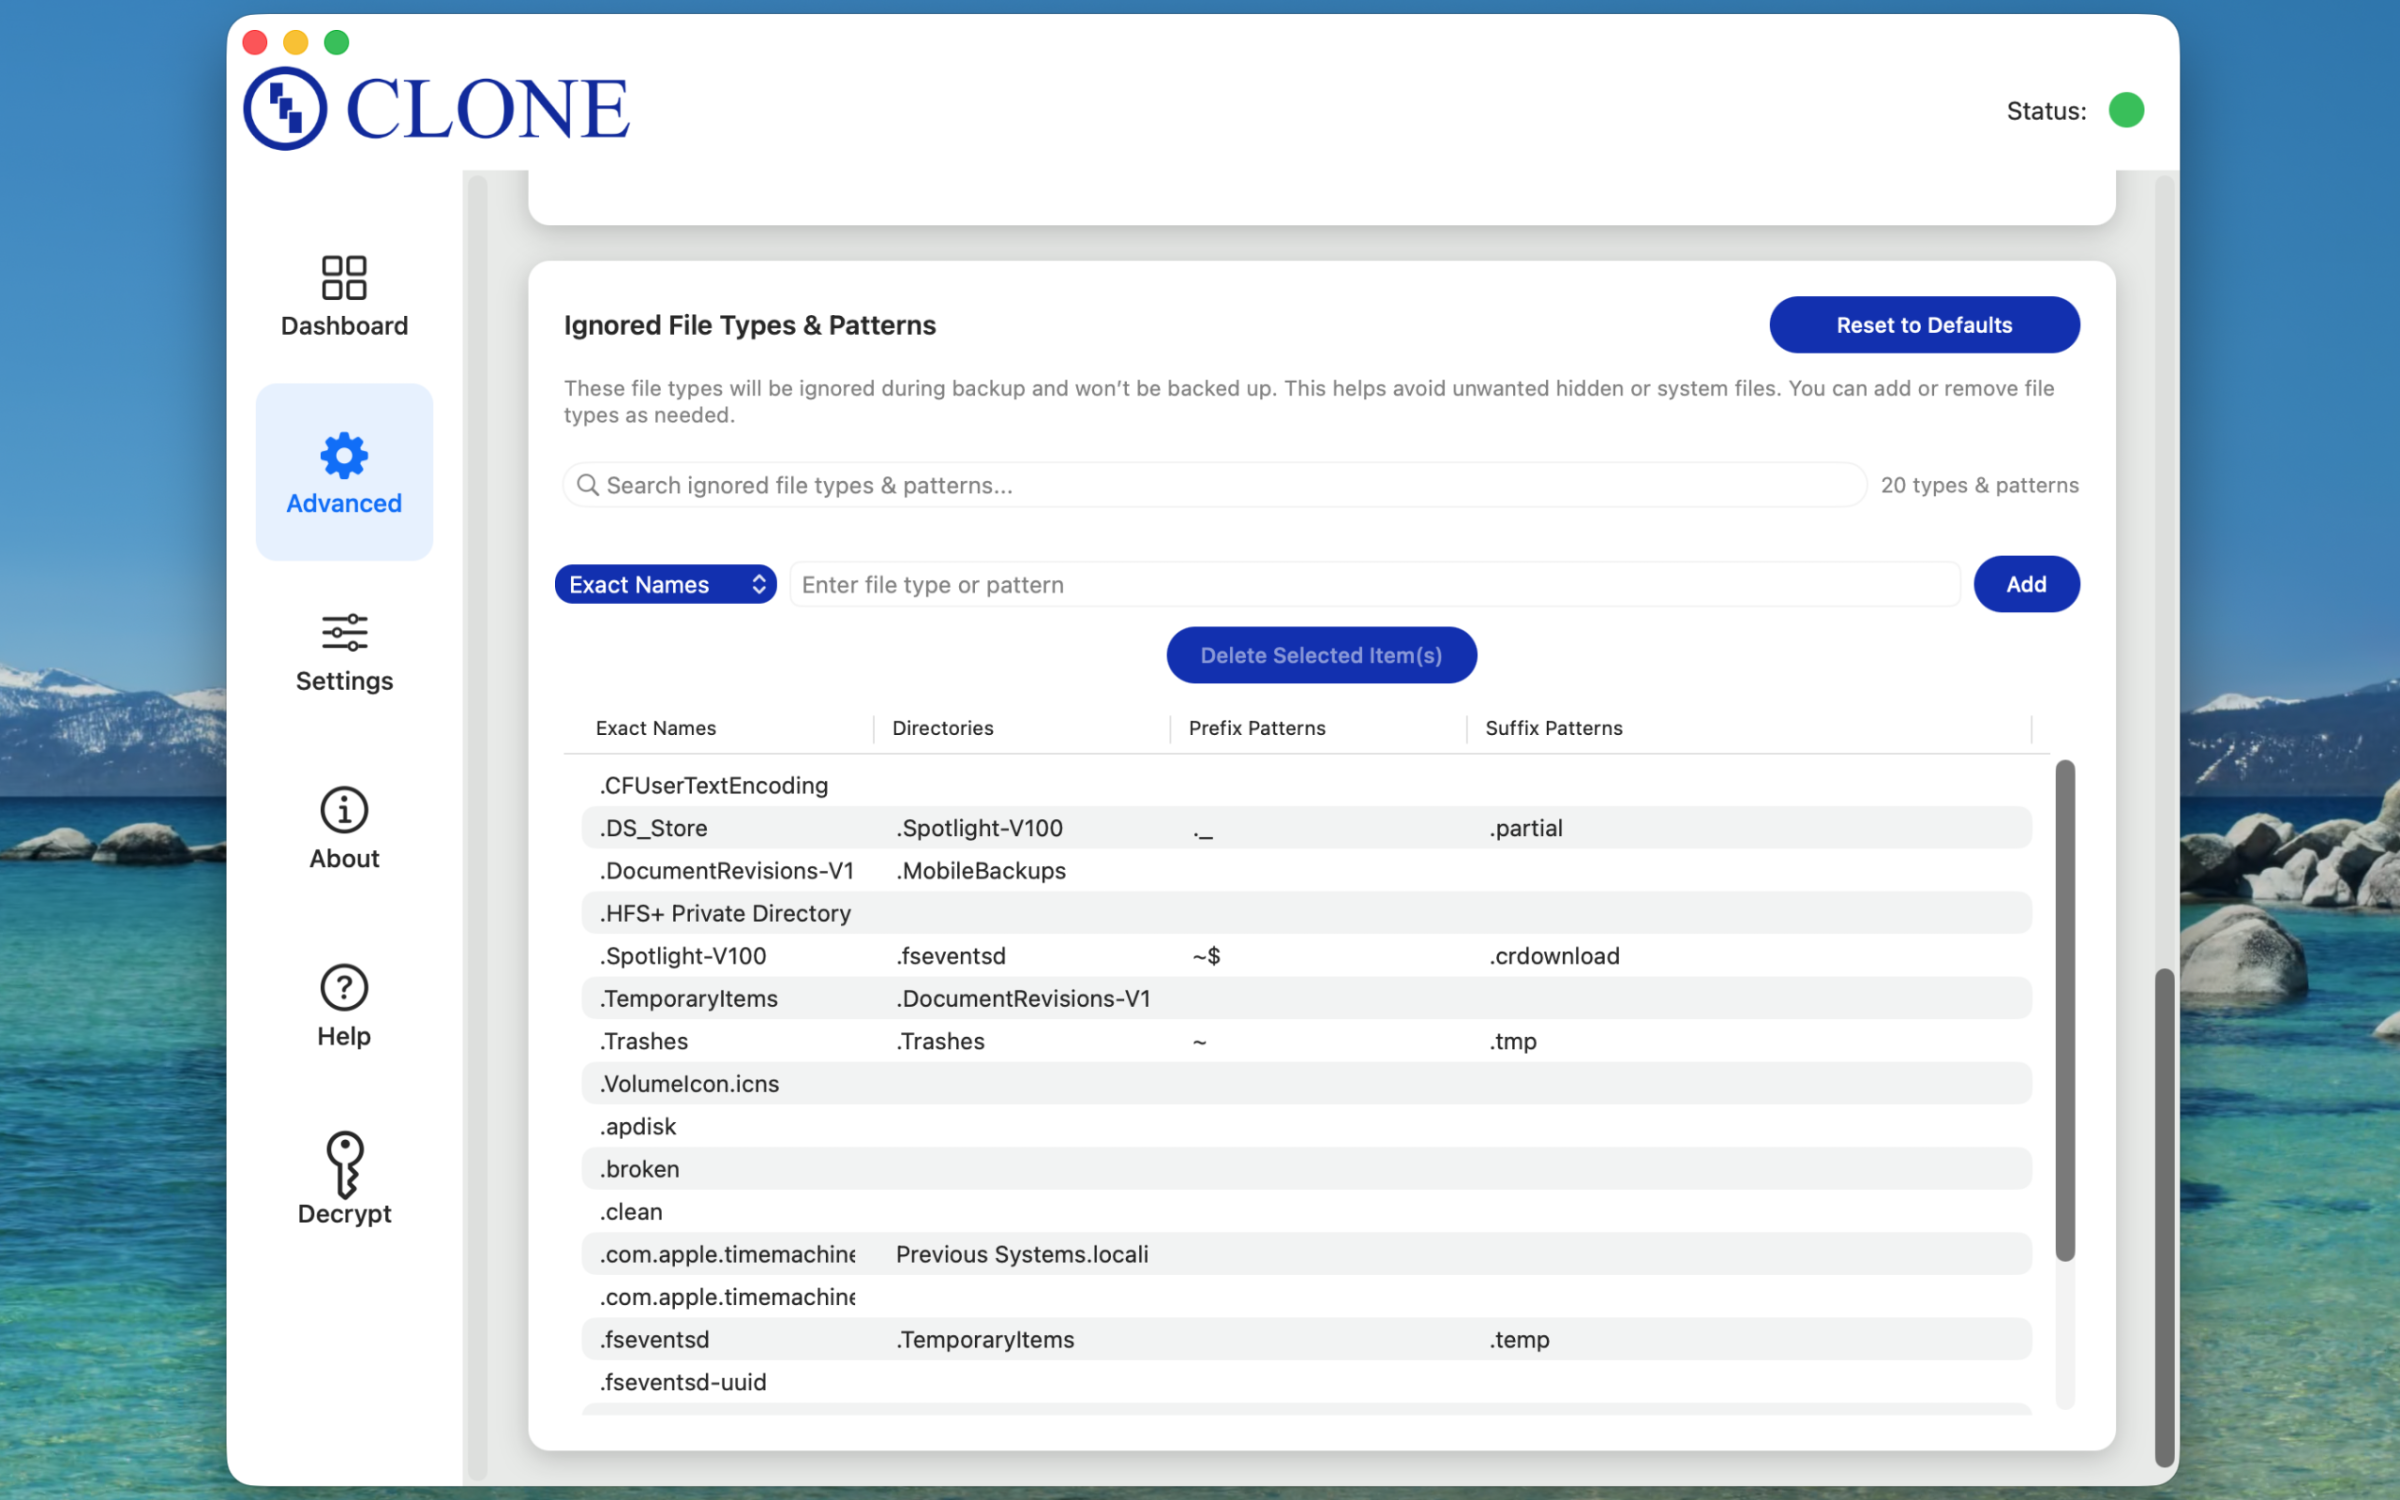Click the Enter file type field
Viewport: 2400px width, 1500px height.
coord(1375,585)
